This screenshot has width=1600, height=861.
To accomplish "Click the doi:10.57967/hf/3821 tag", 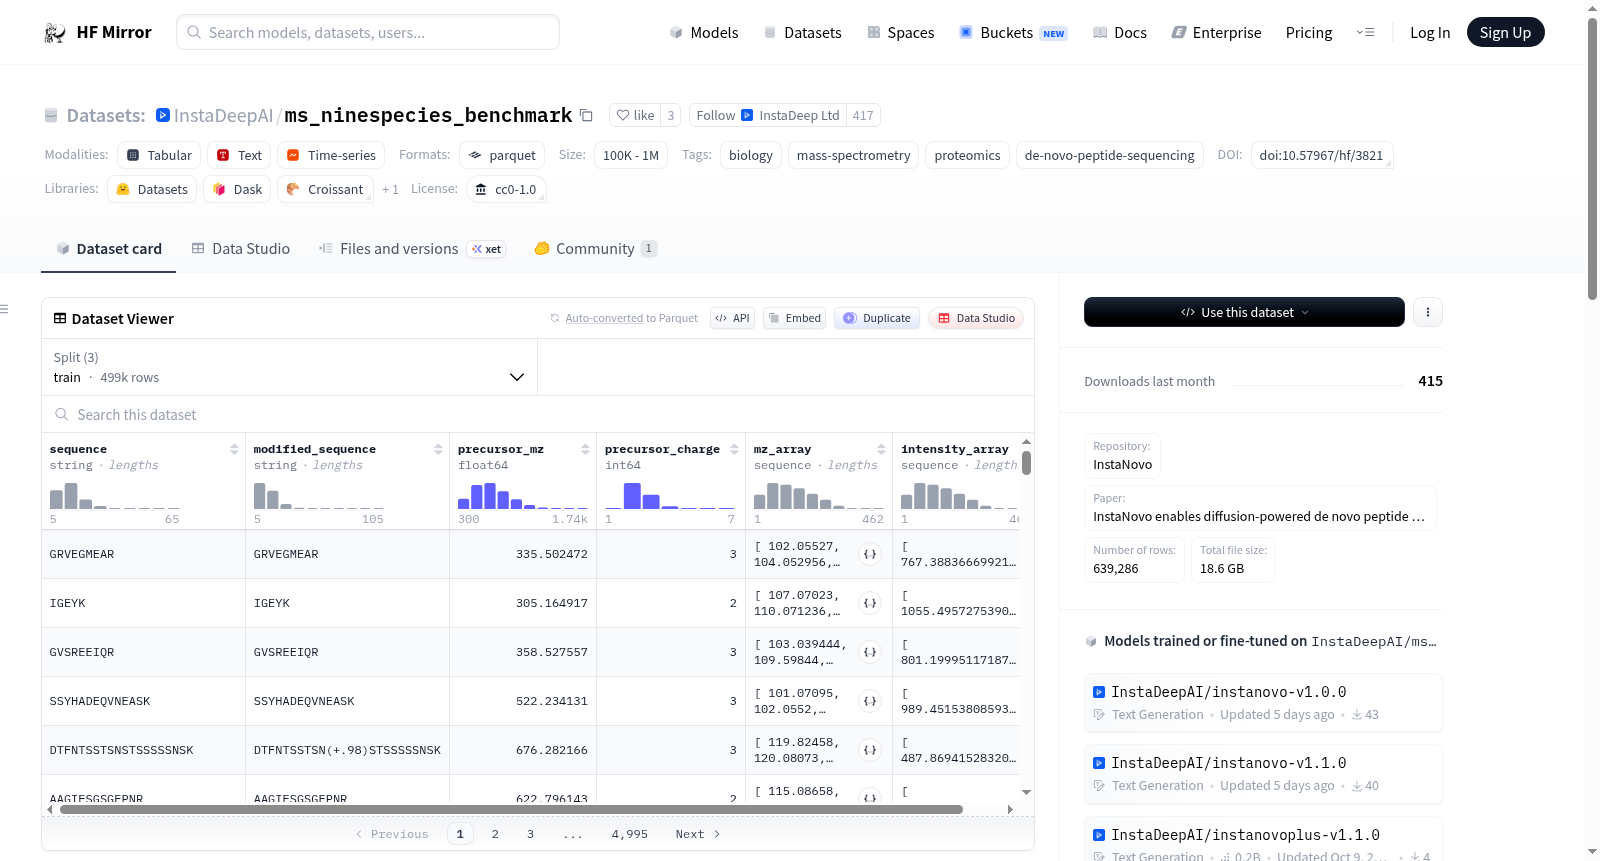I will click(x=1322, y=156).
